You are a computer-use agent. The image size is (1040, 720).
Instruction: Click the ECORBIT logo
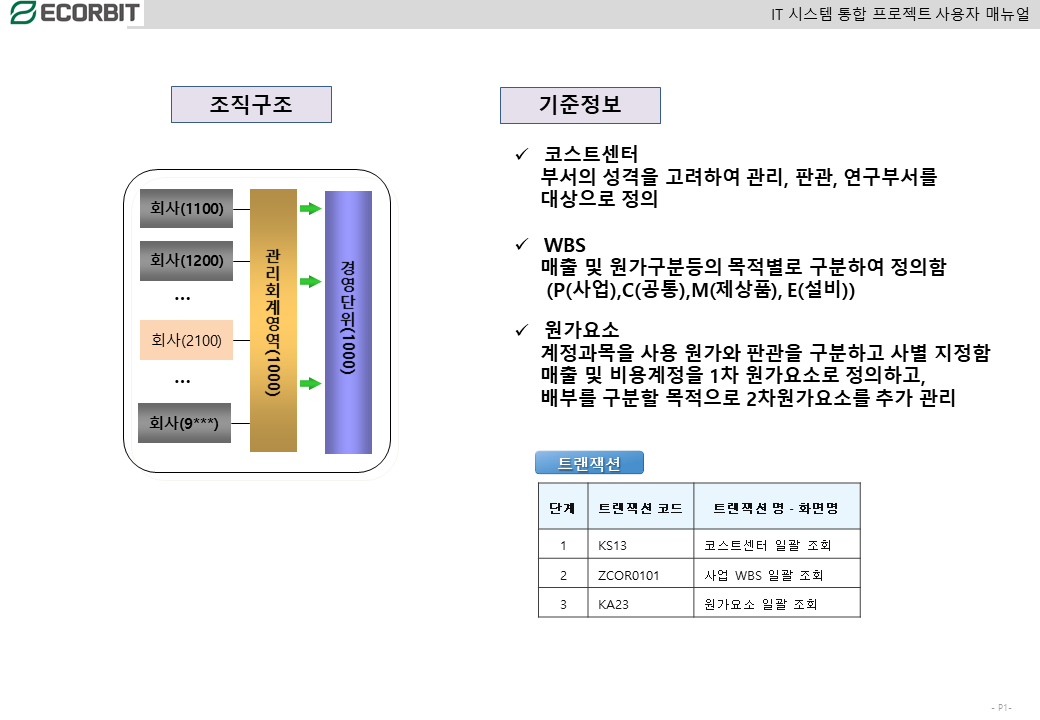coord(75,13)
